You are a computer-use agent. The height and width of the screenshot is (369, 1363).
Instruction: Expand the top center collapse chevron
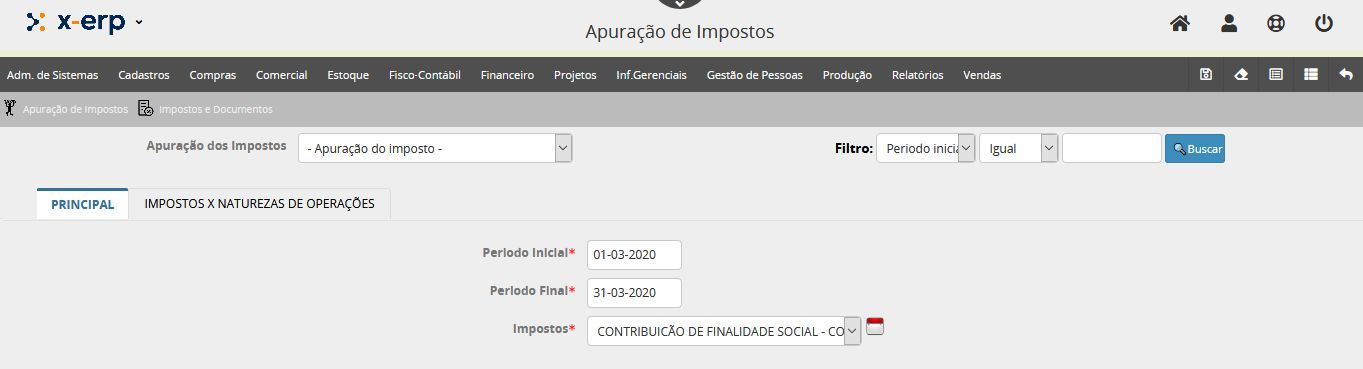pyautogui.click(x=680, y=4)
